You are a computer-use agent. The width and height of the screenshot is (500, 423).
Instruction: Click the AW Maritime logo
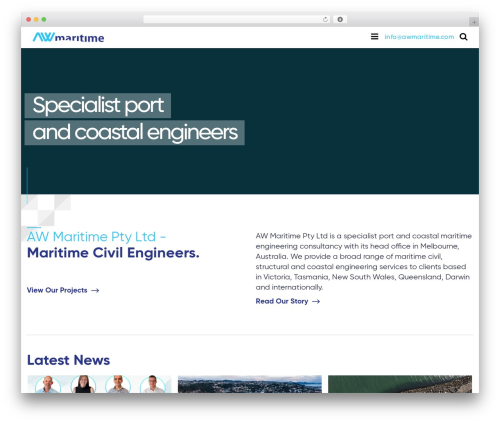pos(68,37)
